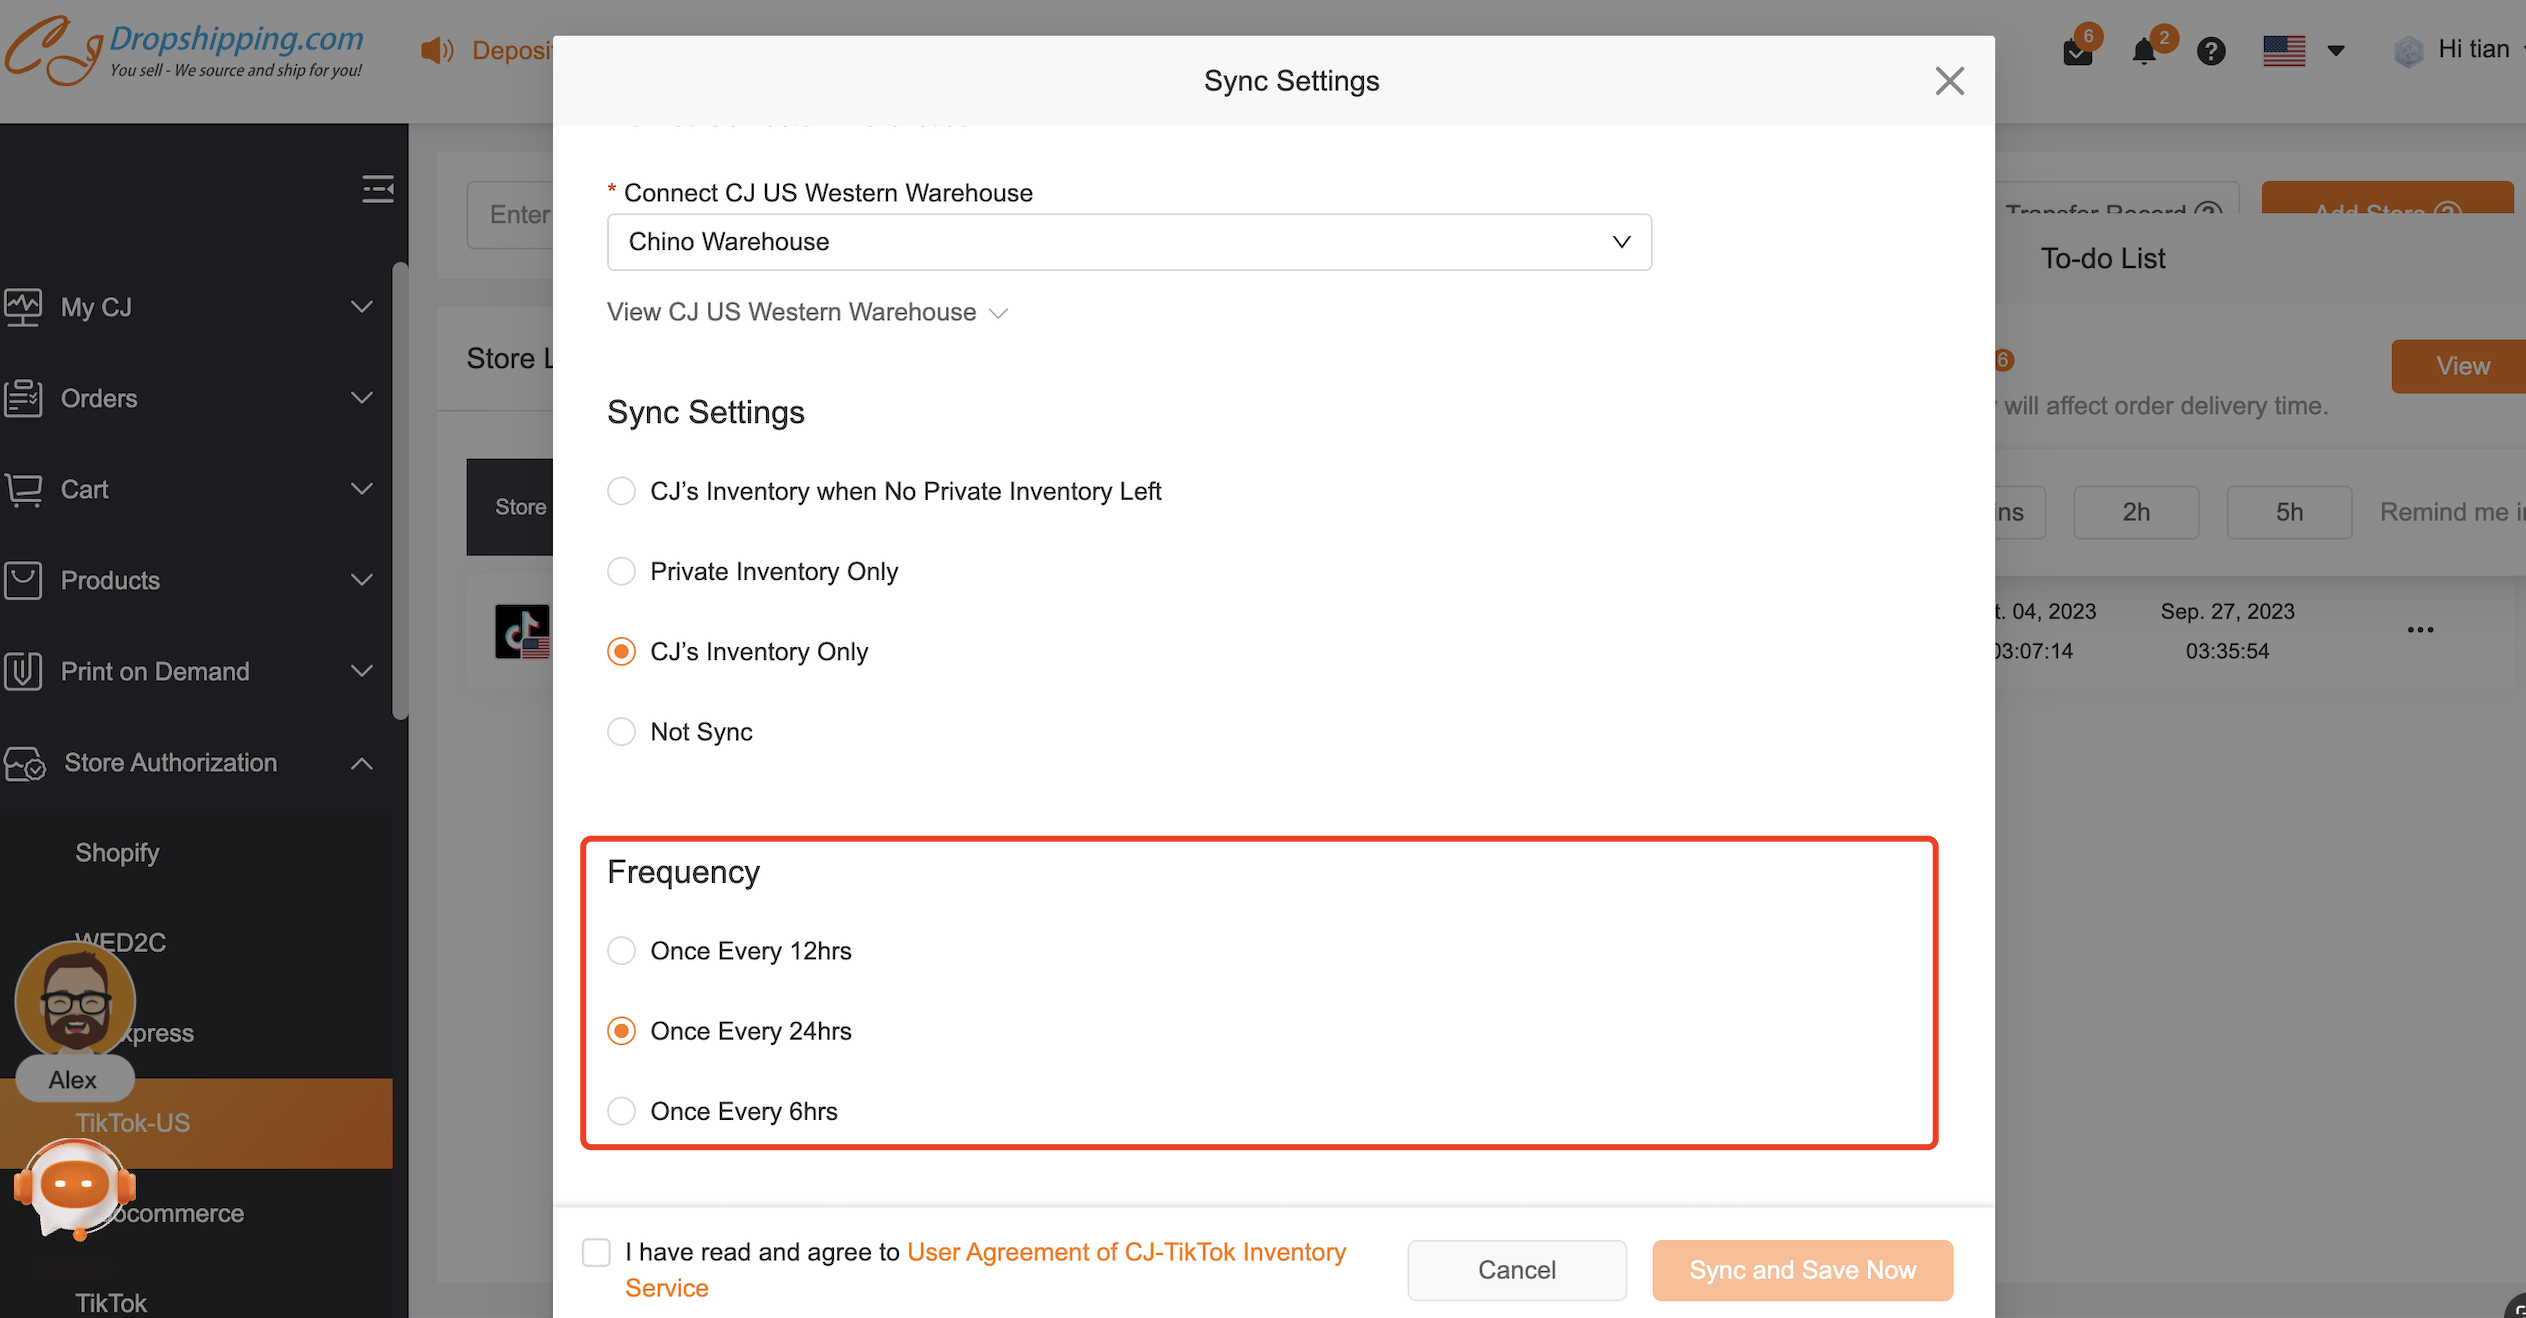Select Private Inventory Only option

[x=621, y=571]
